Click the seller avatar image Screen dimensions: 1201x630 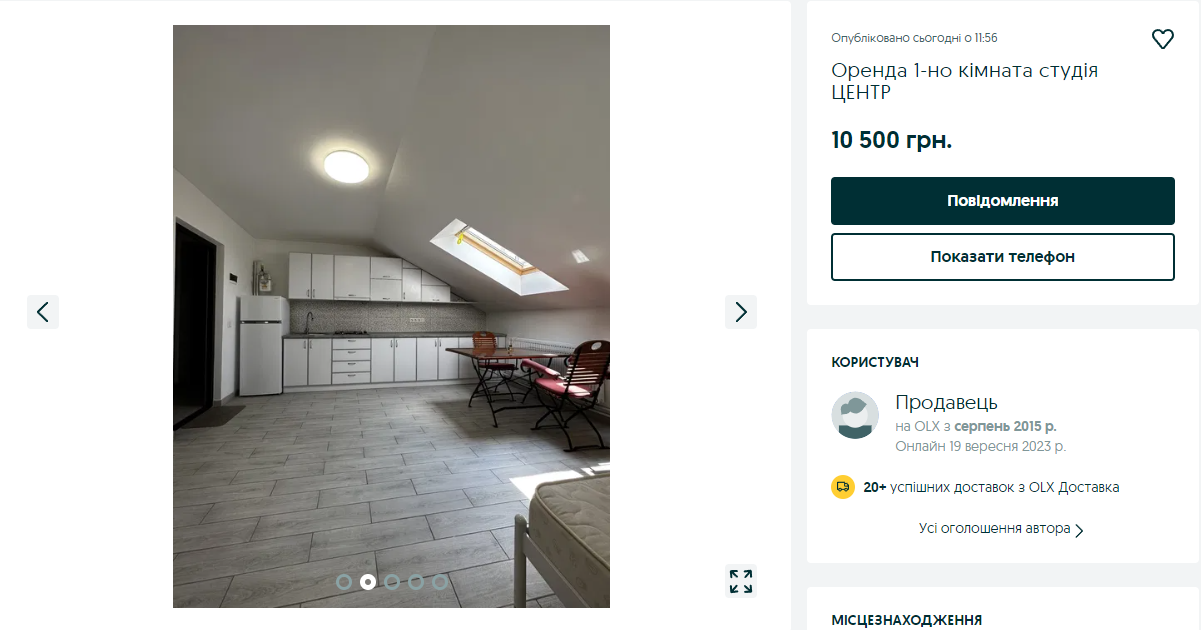click(x=855, y=415)
